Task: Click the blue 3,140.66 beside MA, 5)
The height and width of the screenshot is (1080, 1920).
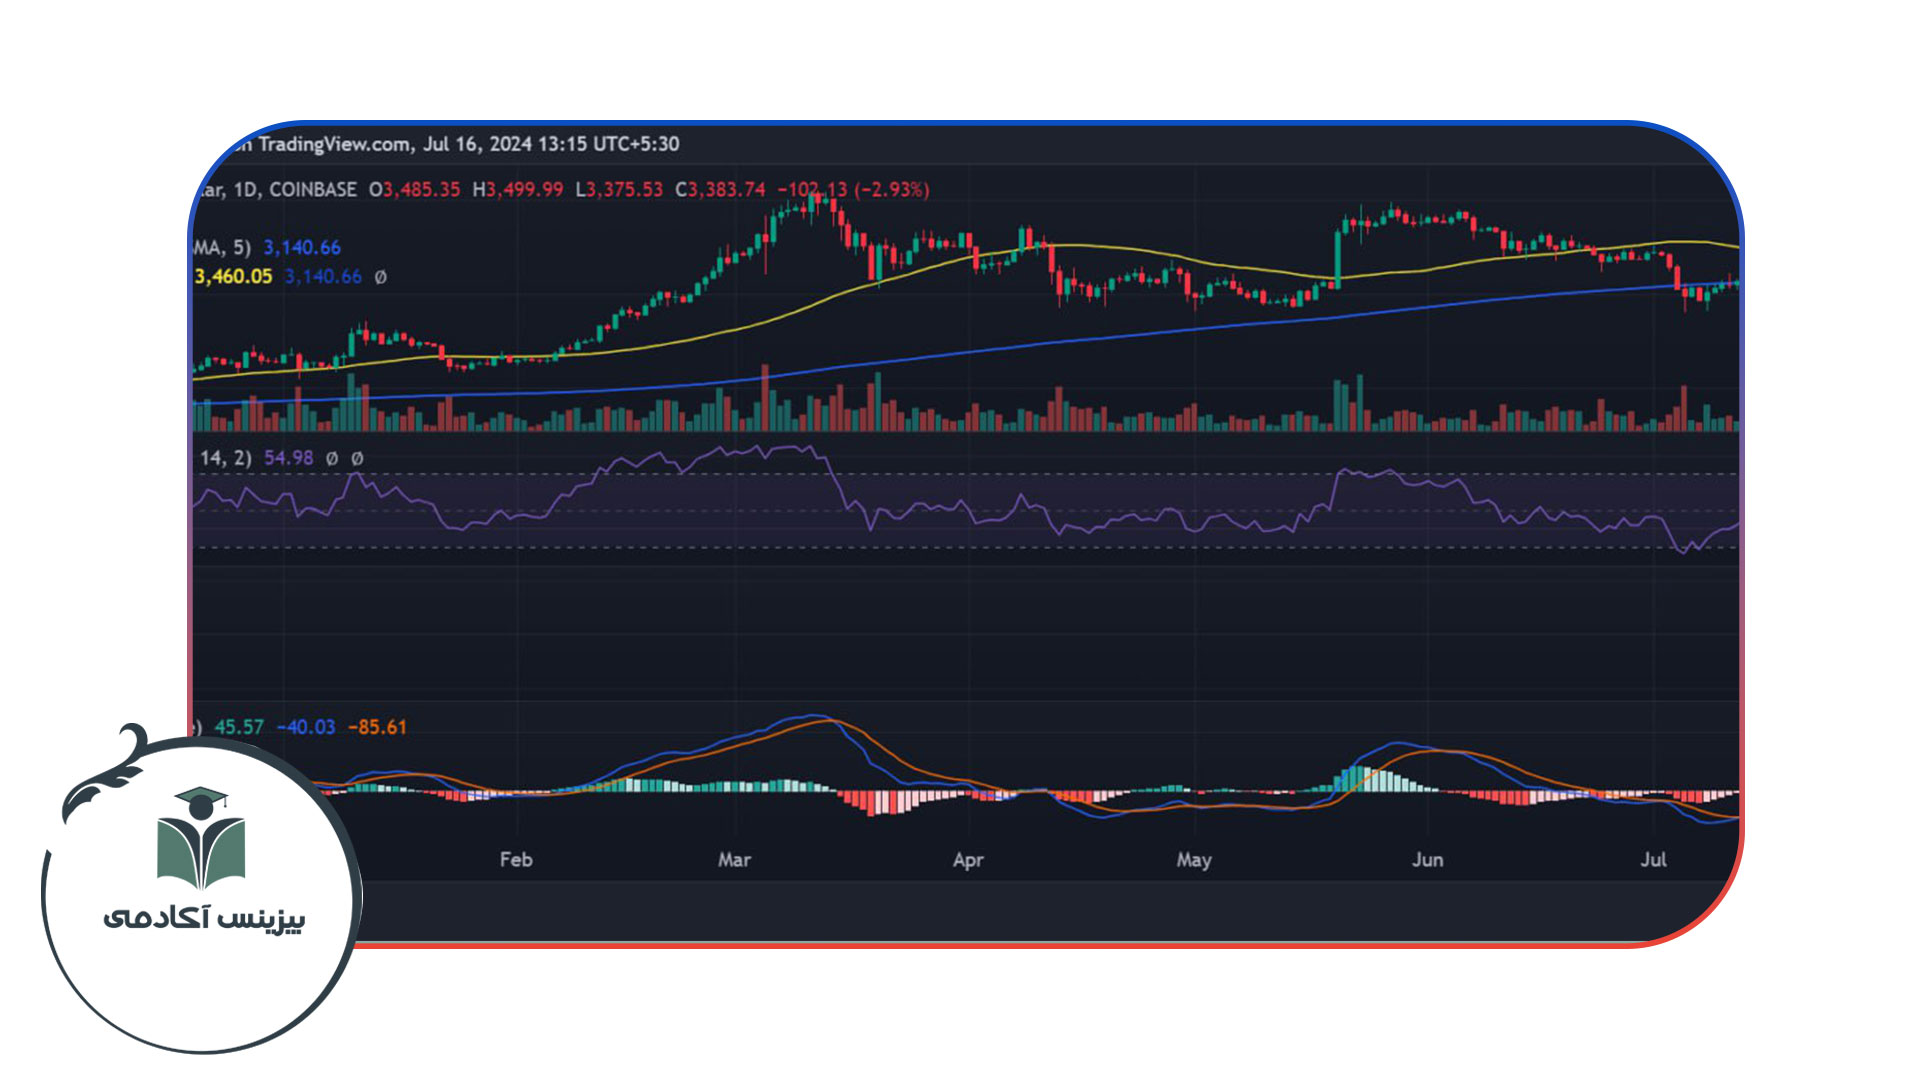Action: [302, 247]
